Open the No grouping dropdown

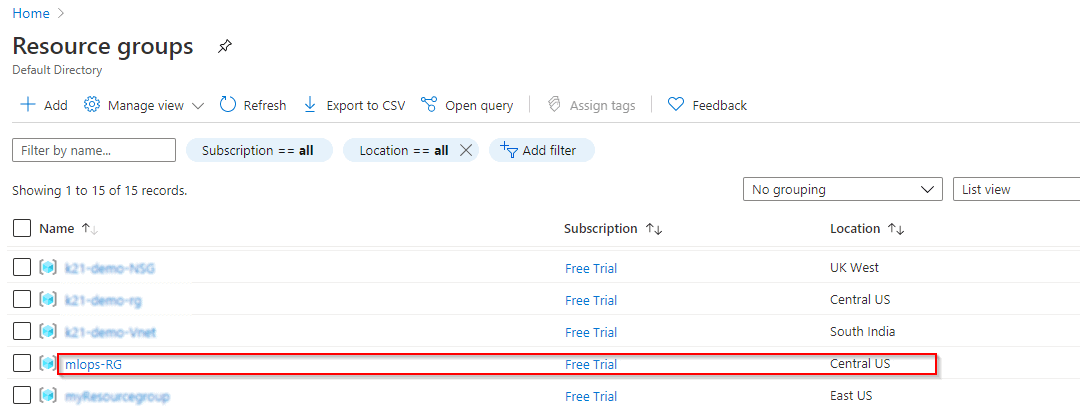[842, 189]
